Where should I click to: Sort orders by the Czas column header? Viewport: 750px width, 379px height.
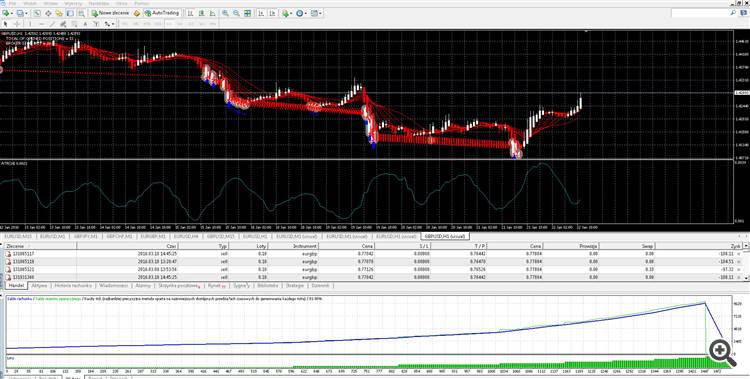127,246
